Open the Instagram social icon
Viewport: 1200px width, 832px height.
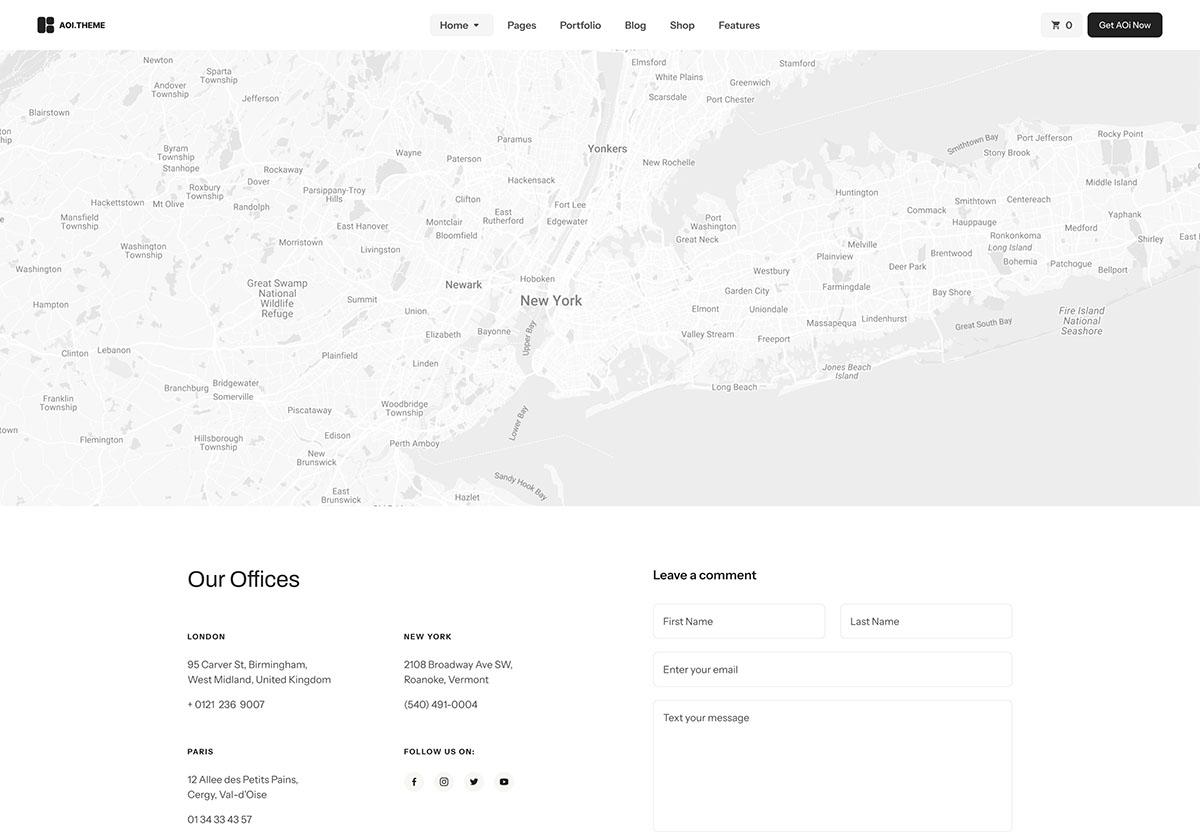coord(444,782)
